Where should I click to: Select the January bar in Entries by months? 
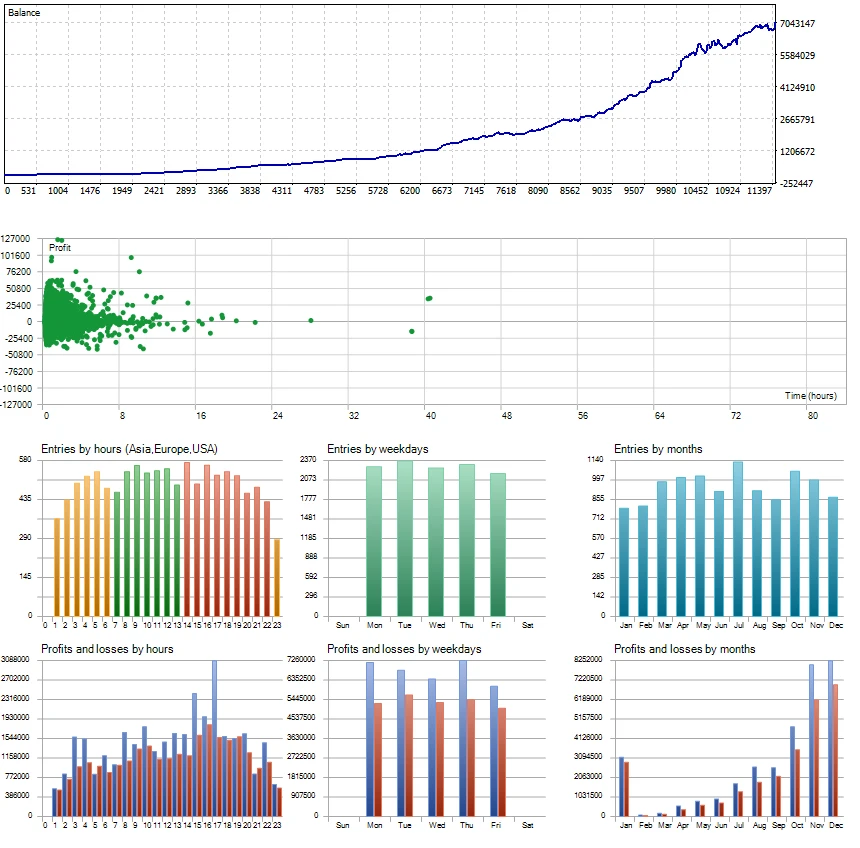click(624, 562)
